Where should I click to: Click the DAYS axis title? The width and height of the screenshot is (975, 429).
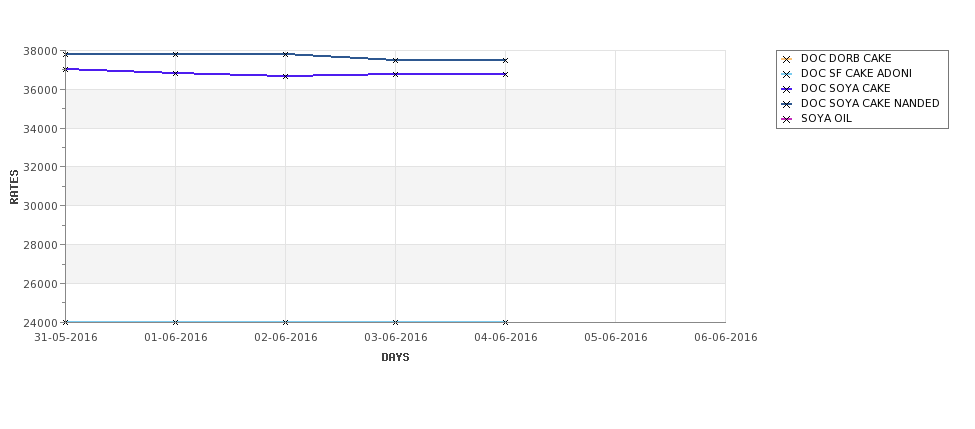(395, 357)
